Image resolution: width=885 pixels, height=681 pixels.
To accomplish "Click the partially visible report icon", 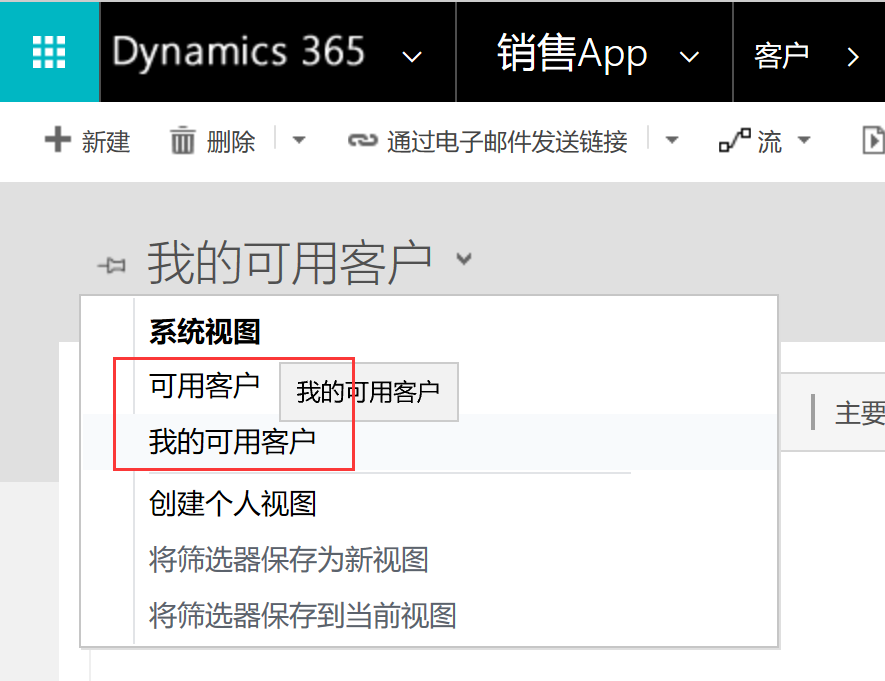I will click(x=874, y=140).
